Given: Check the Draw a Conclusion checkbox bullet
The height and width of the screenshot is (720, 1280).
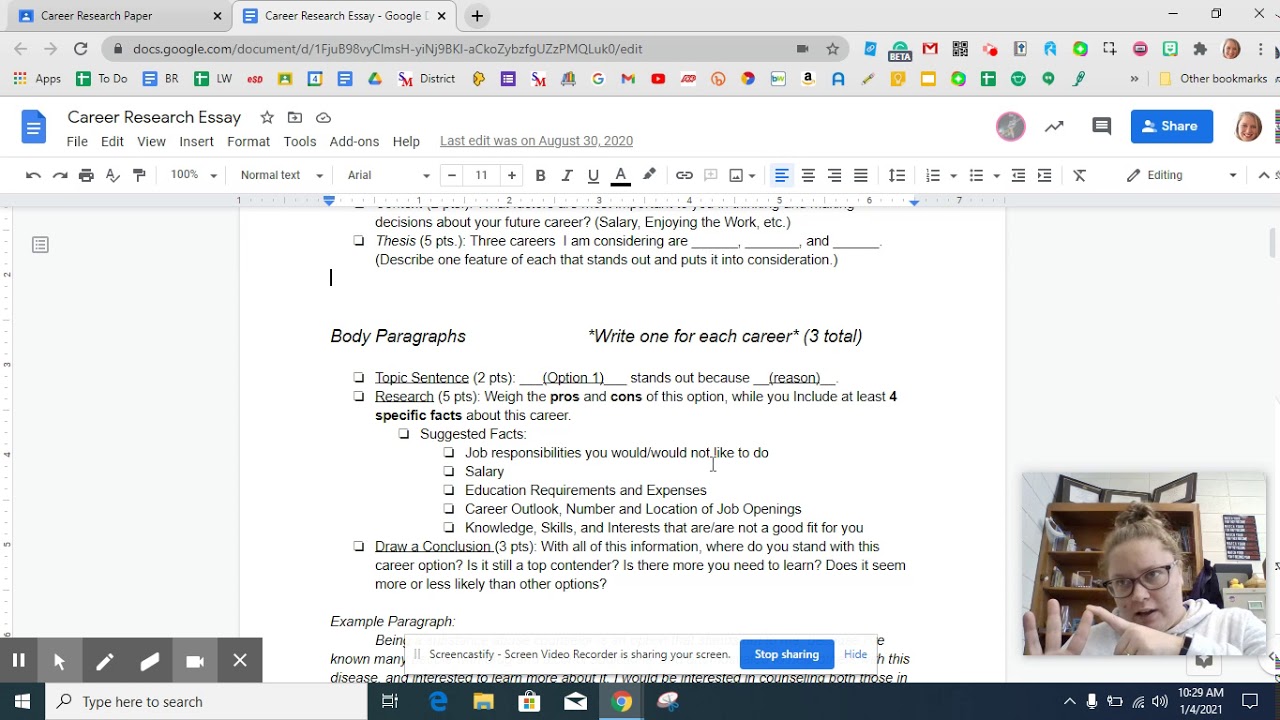Looking at the screenshot, I should point(359,546).
